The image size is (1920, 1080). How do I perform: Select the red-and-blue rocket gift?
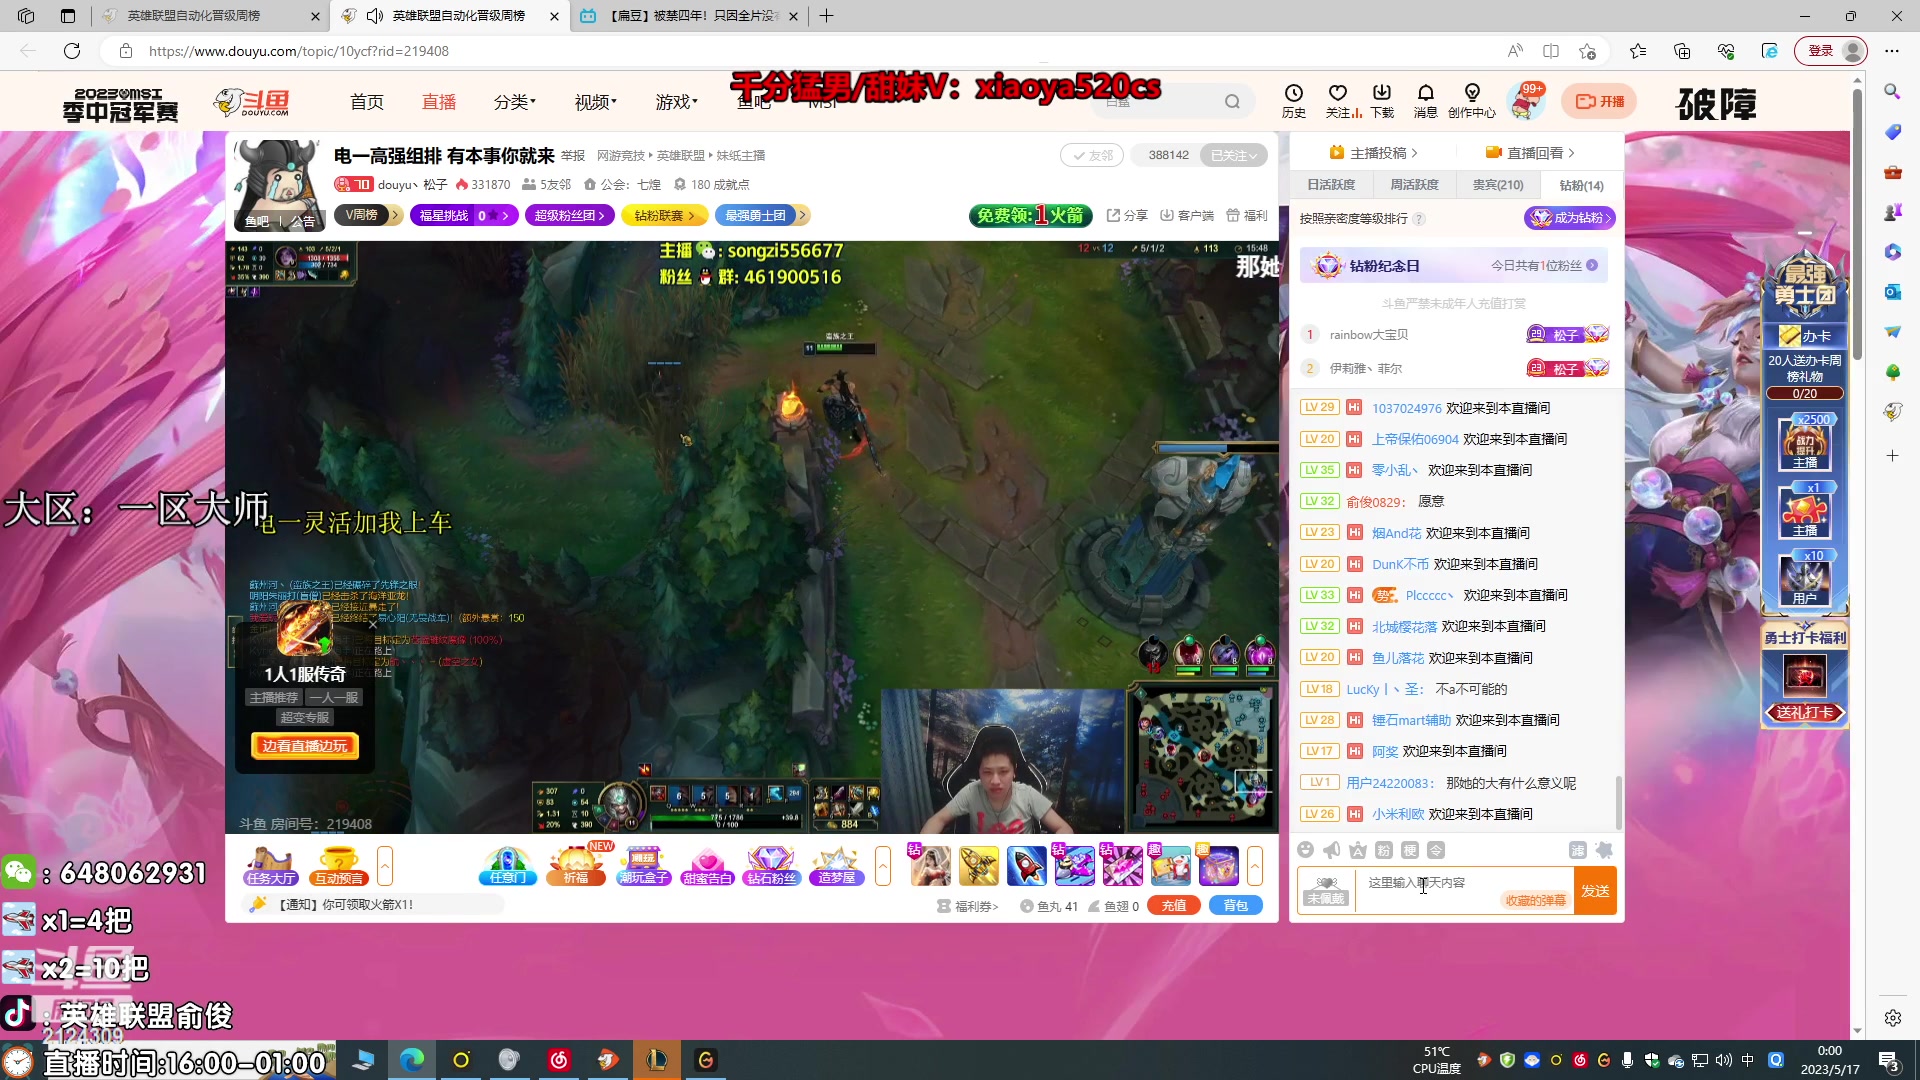1027,866
